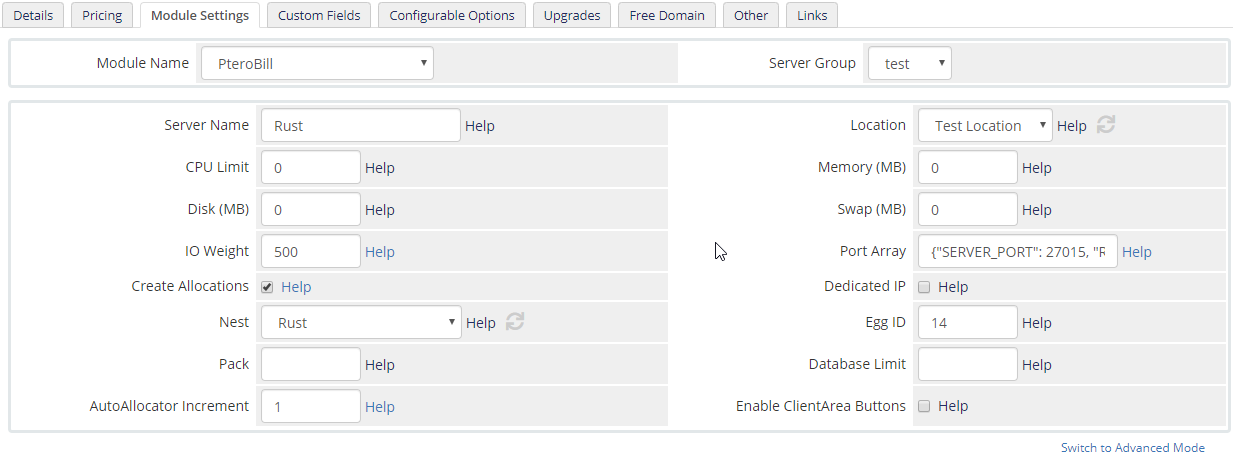
Task: Uncheck the Create Allocations checkbox
Action: click(x=267, y=287)
